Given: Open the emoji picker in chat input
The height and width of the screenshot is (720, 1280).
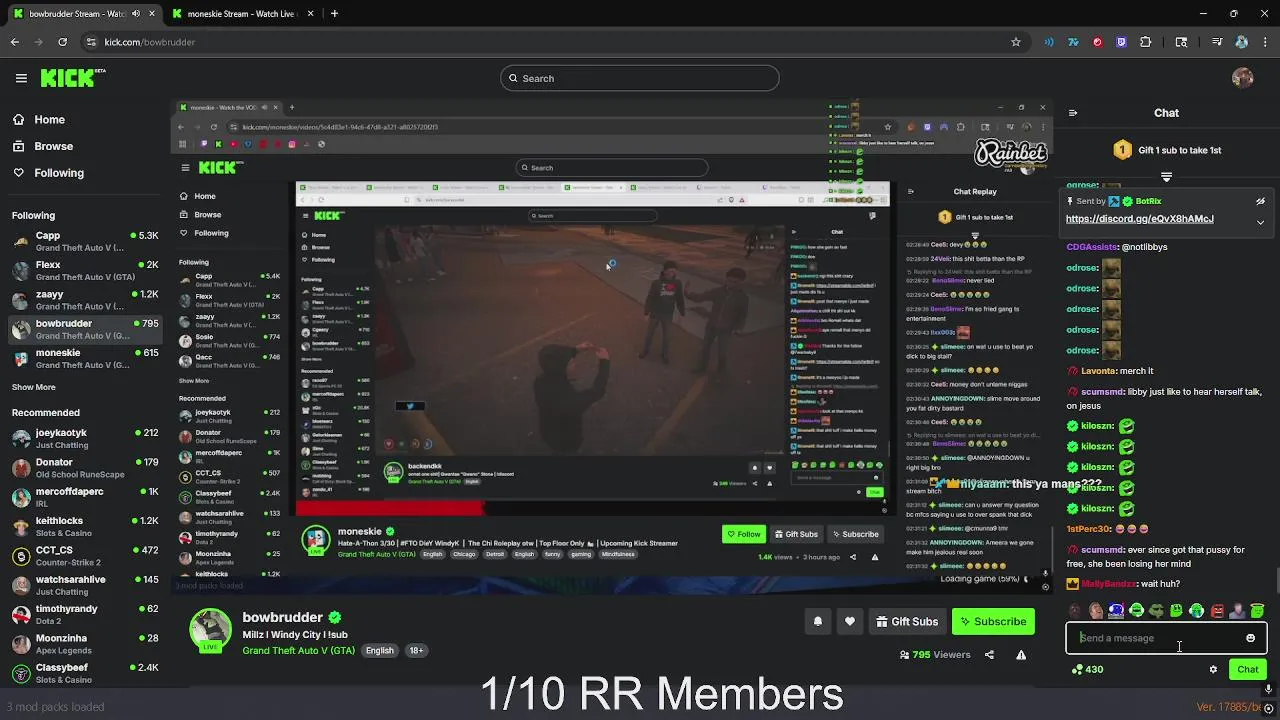Looking at the screenshot, I should (x=1250, y=638).
